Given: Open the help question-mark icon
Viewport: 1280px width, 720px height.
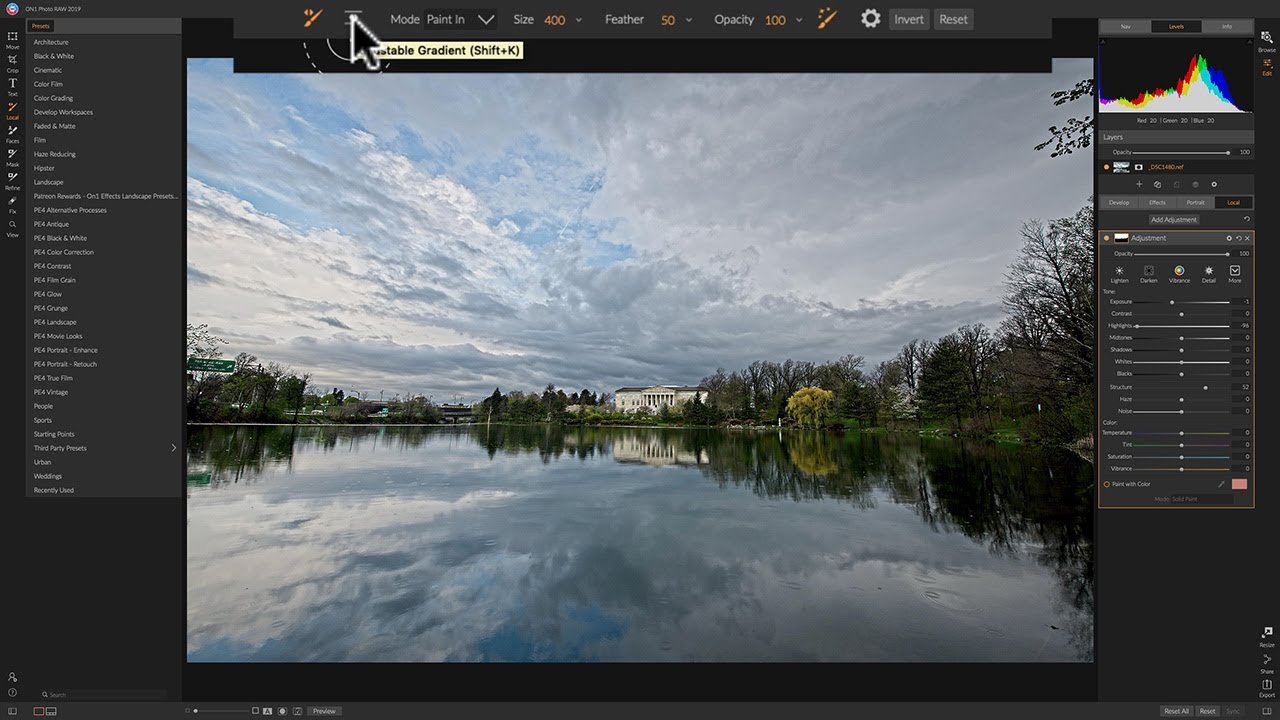Looking at the screenshot, I should (12, 692).
